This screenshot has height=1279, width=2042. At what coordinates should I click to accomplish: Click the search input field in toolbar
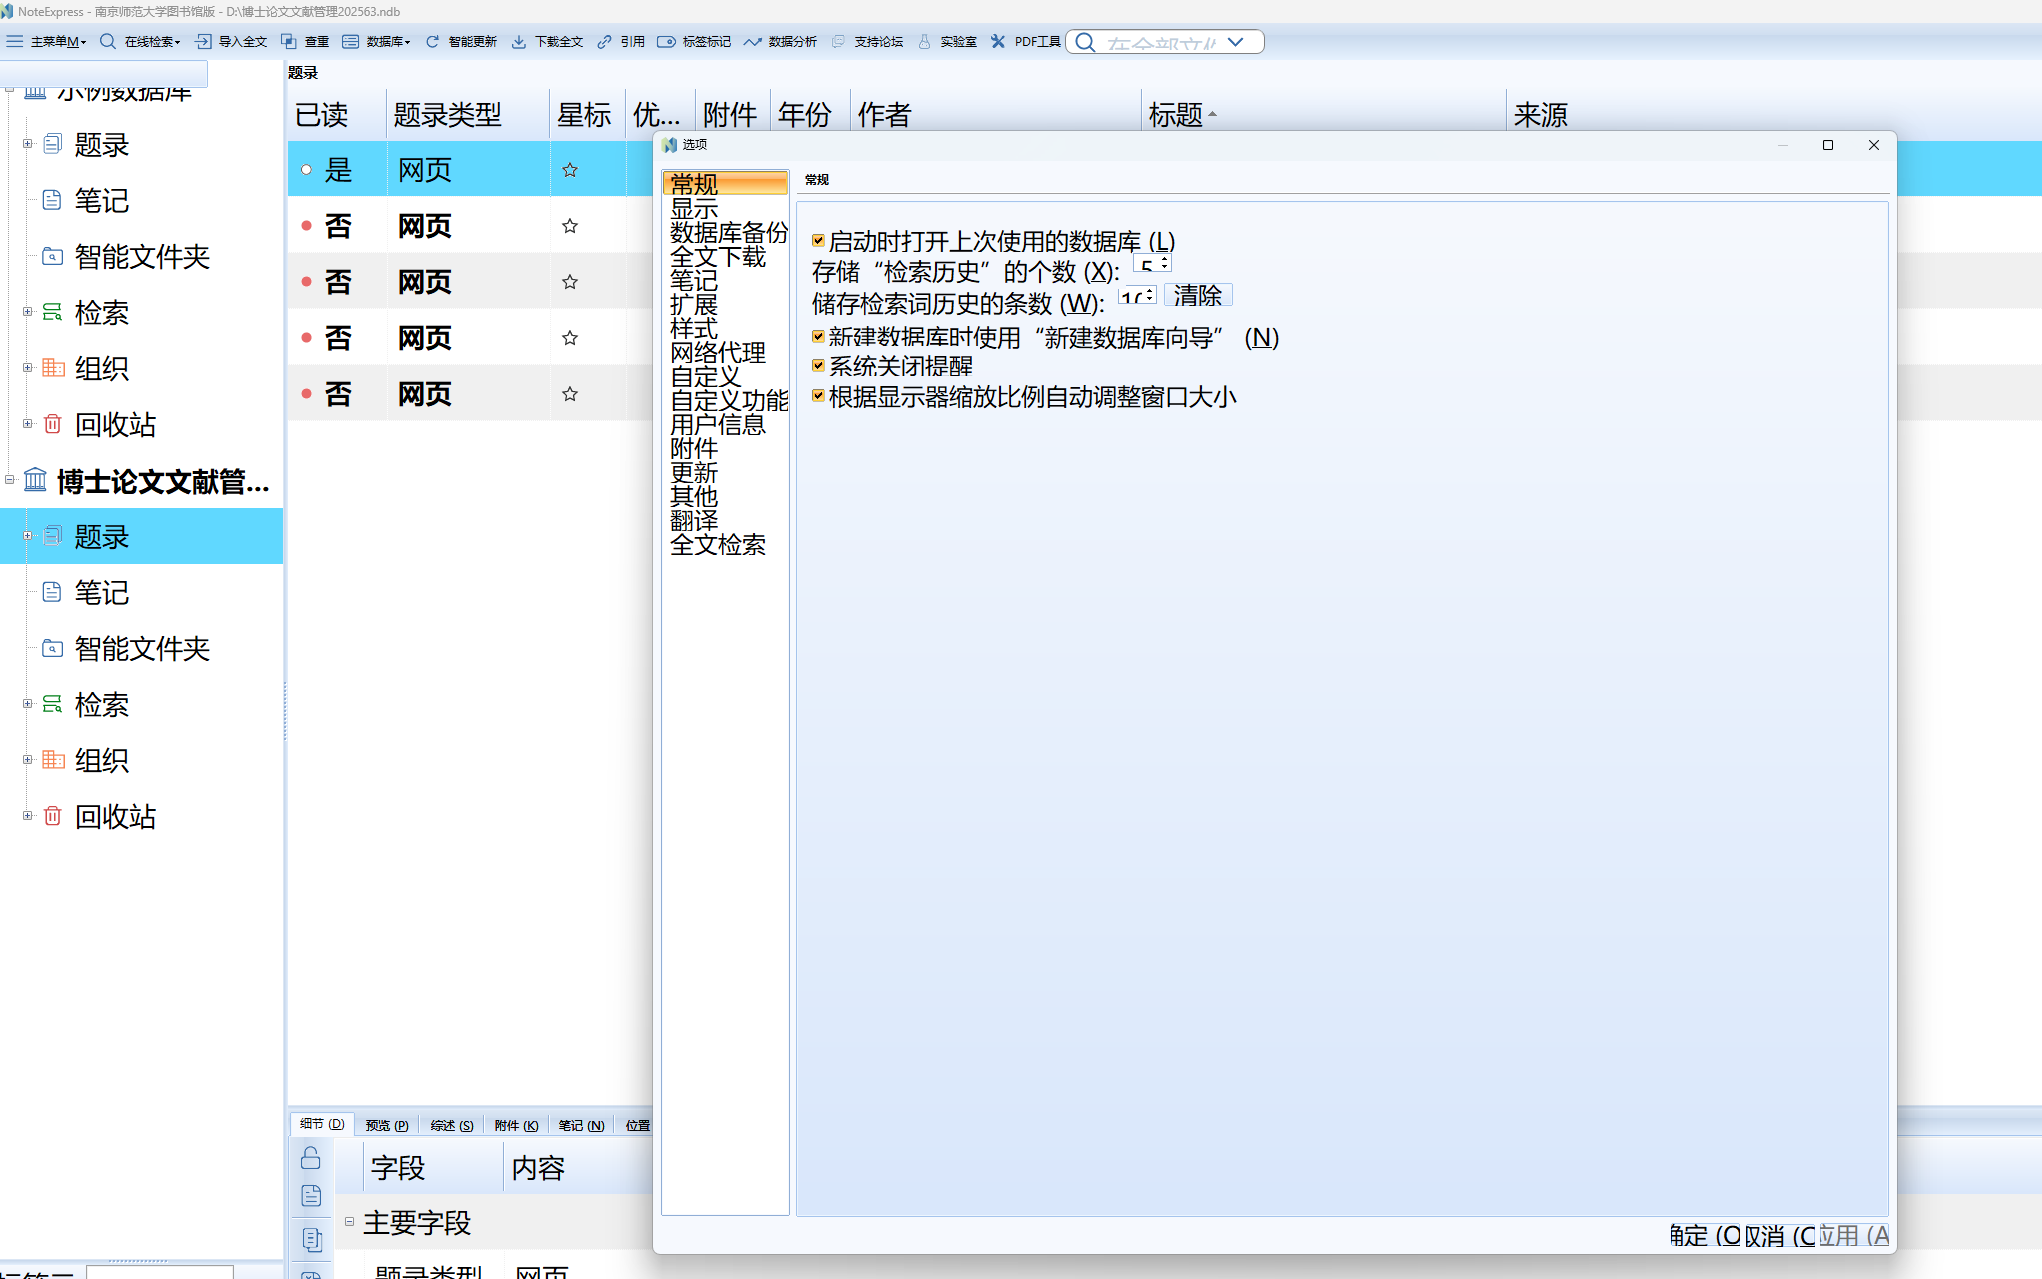point(1160,42)
